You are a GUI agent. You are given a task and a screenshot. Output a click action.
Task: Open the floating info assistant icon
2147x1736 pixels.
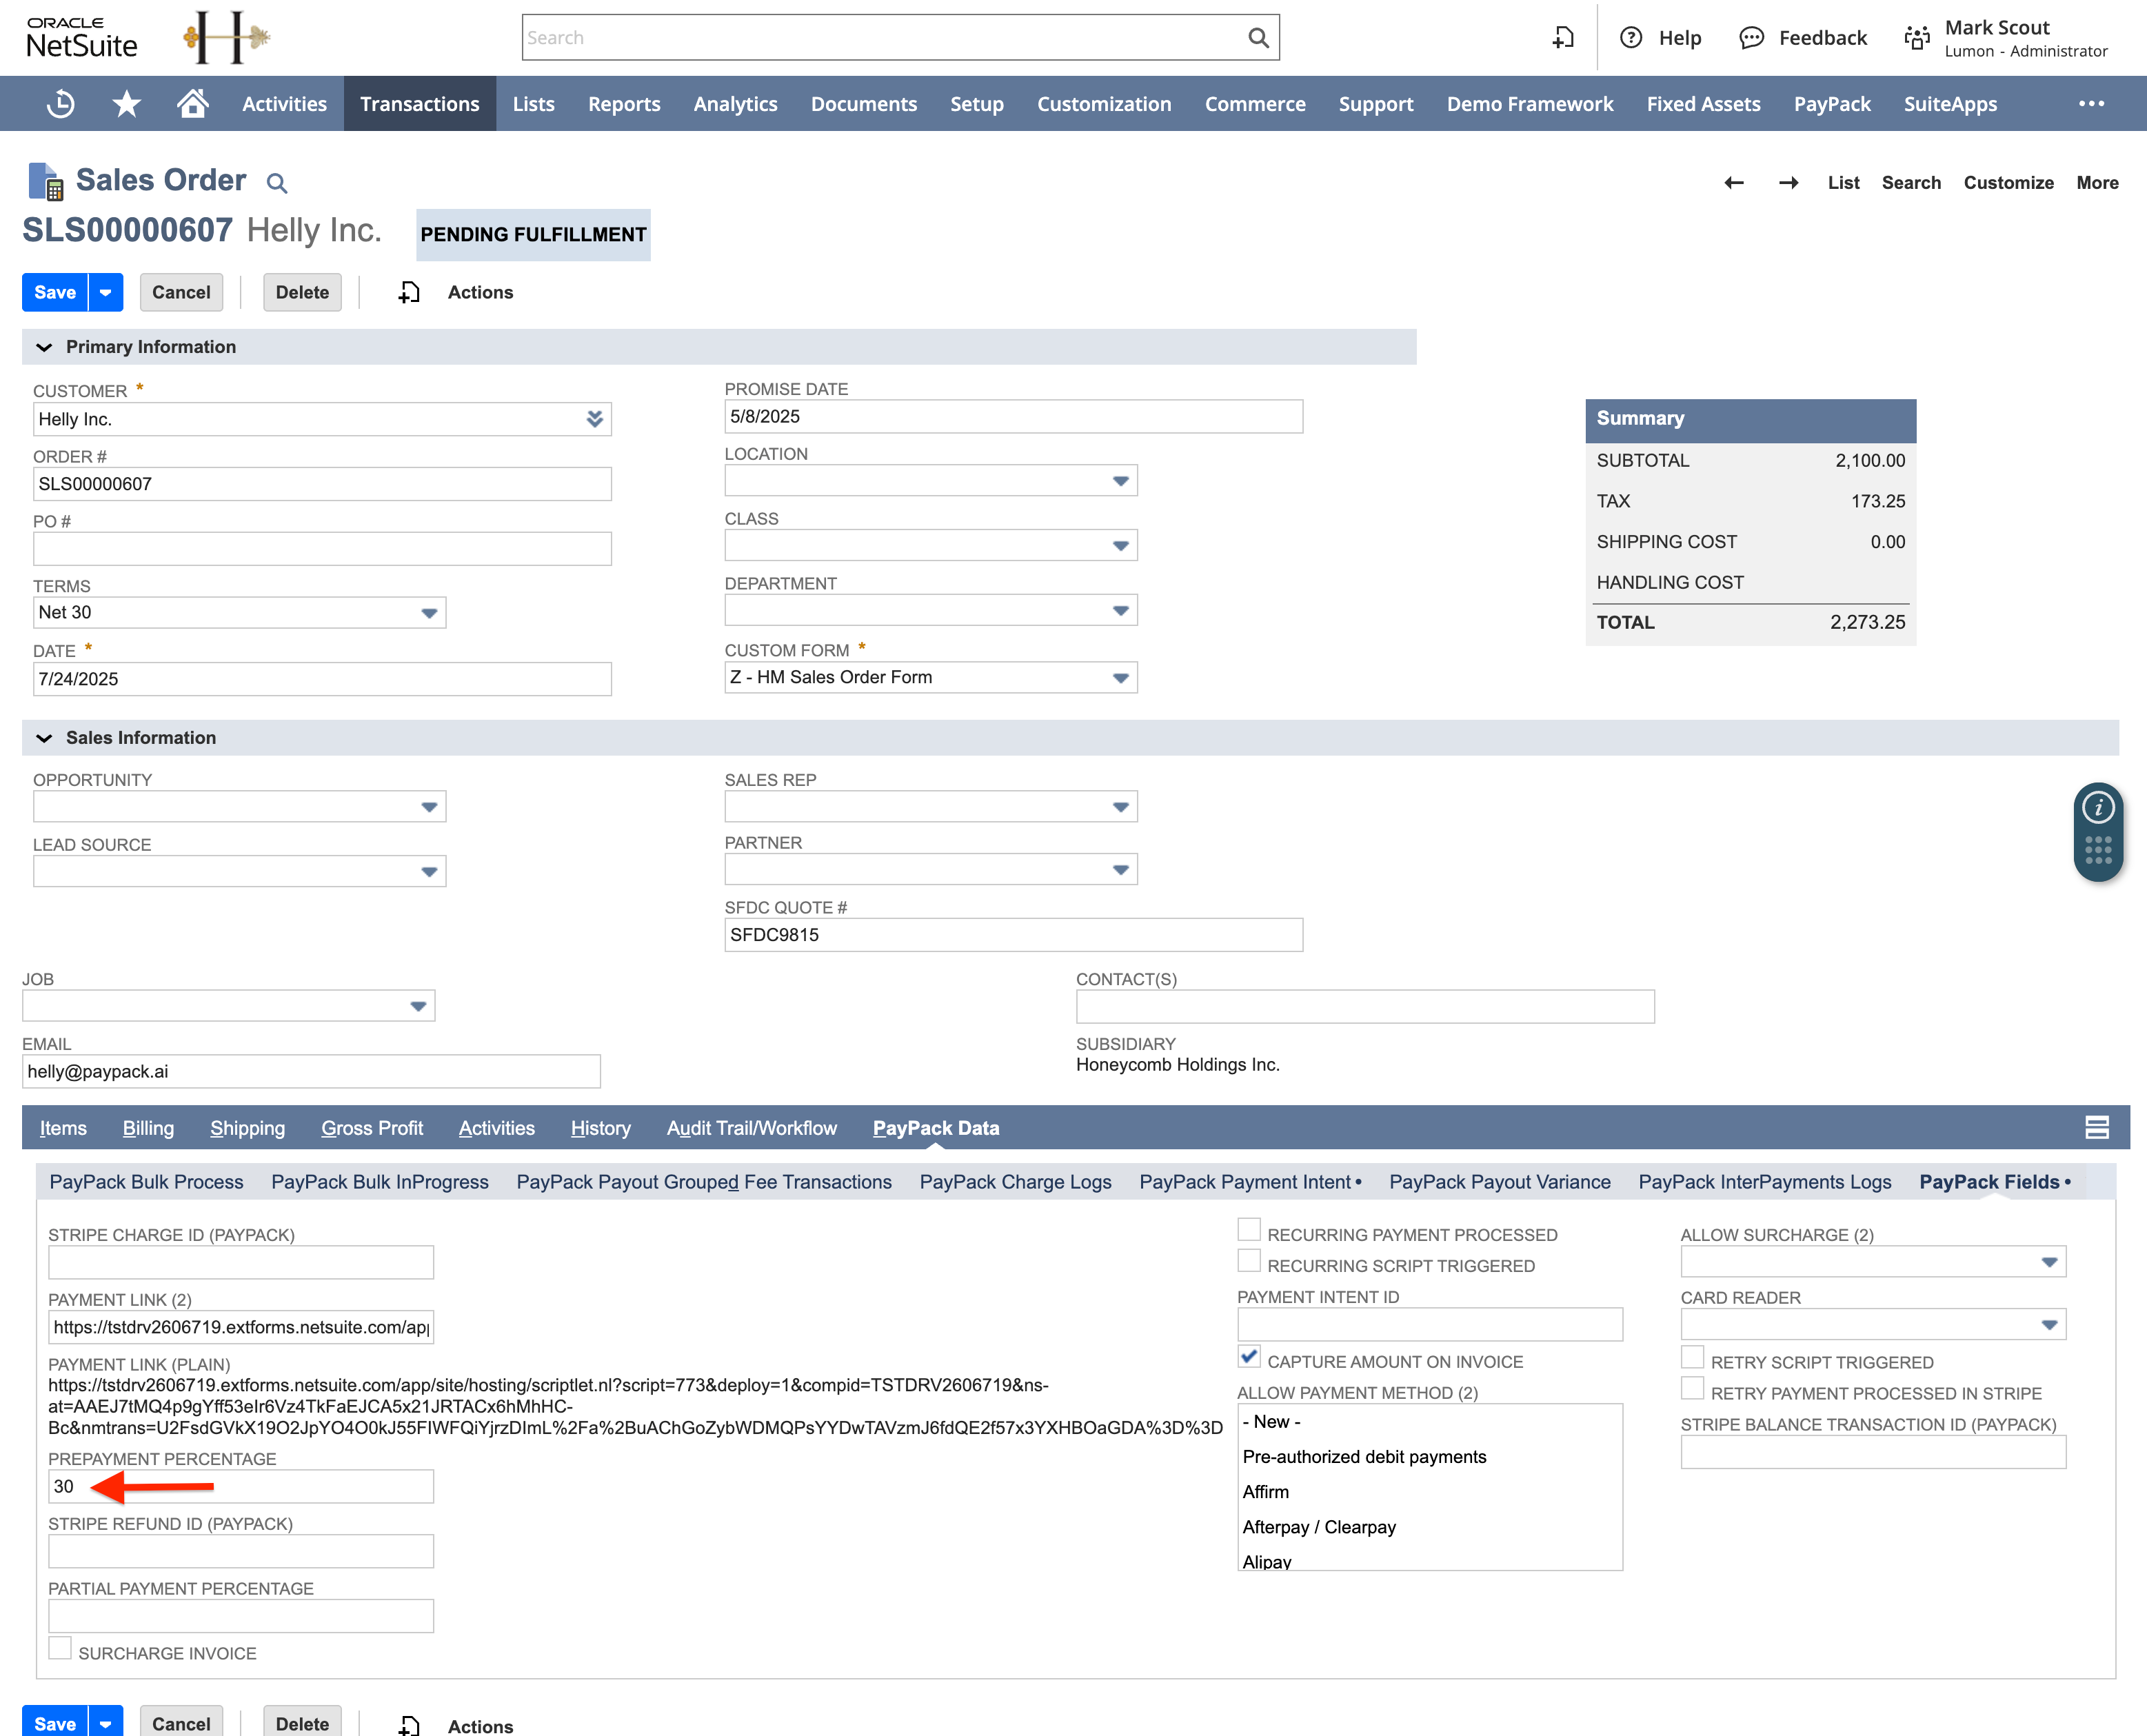[2098, 807]
